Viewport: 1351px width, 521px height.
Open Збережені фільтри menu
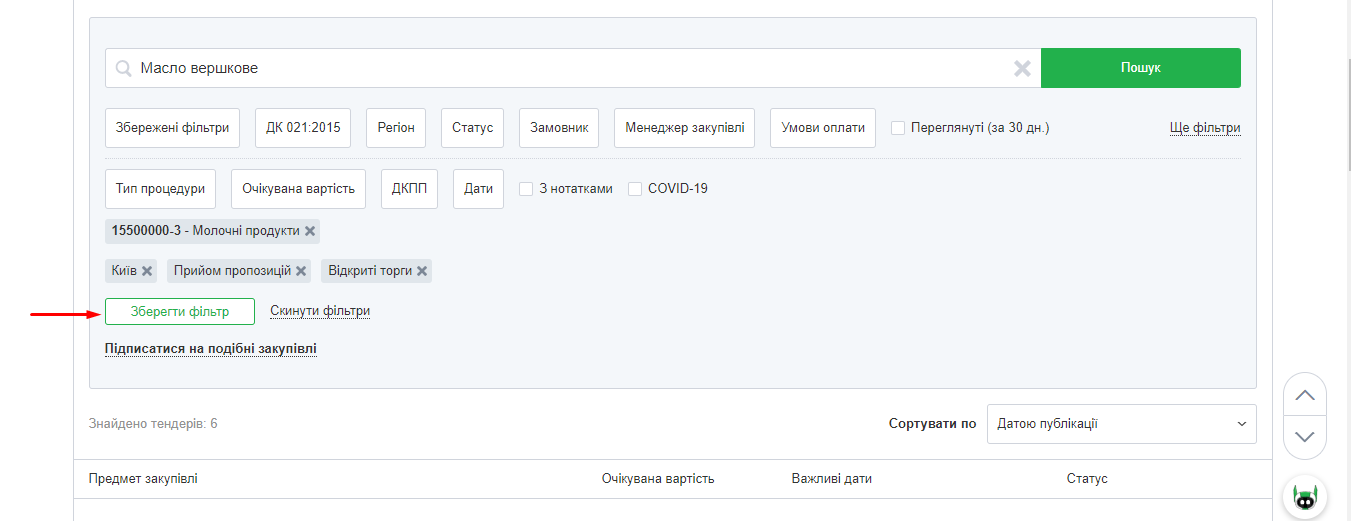tap(172, 128)
